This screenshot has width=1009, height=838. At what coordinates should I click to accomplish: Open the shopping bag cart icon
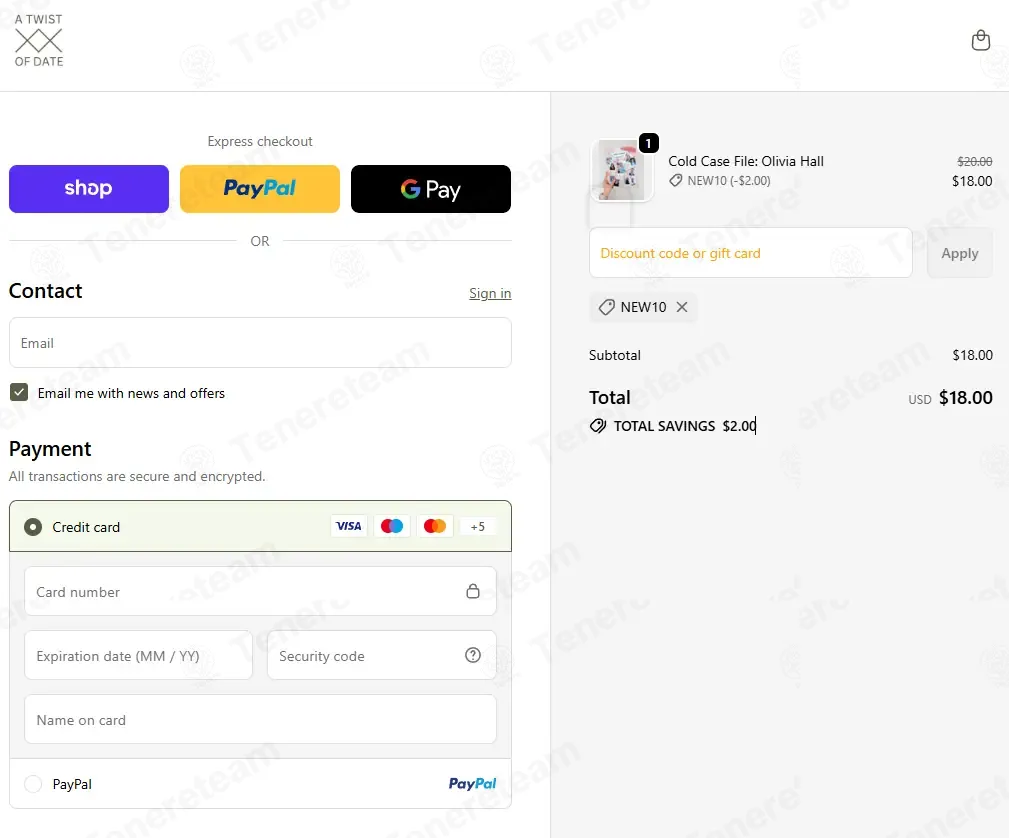(980, 40)
